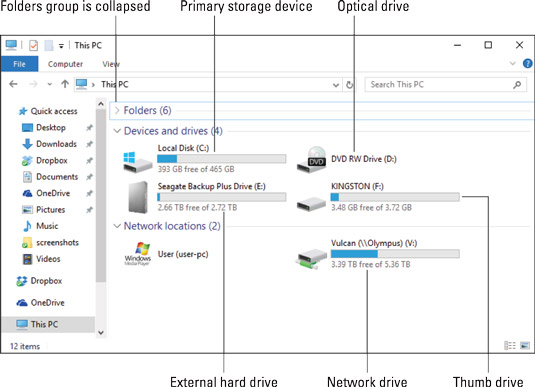Screen dimensions: 535x387
Task: Open User (user-pc) media player icon
Action: [x=138, y=254]
